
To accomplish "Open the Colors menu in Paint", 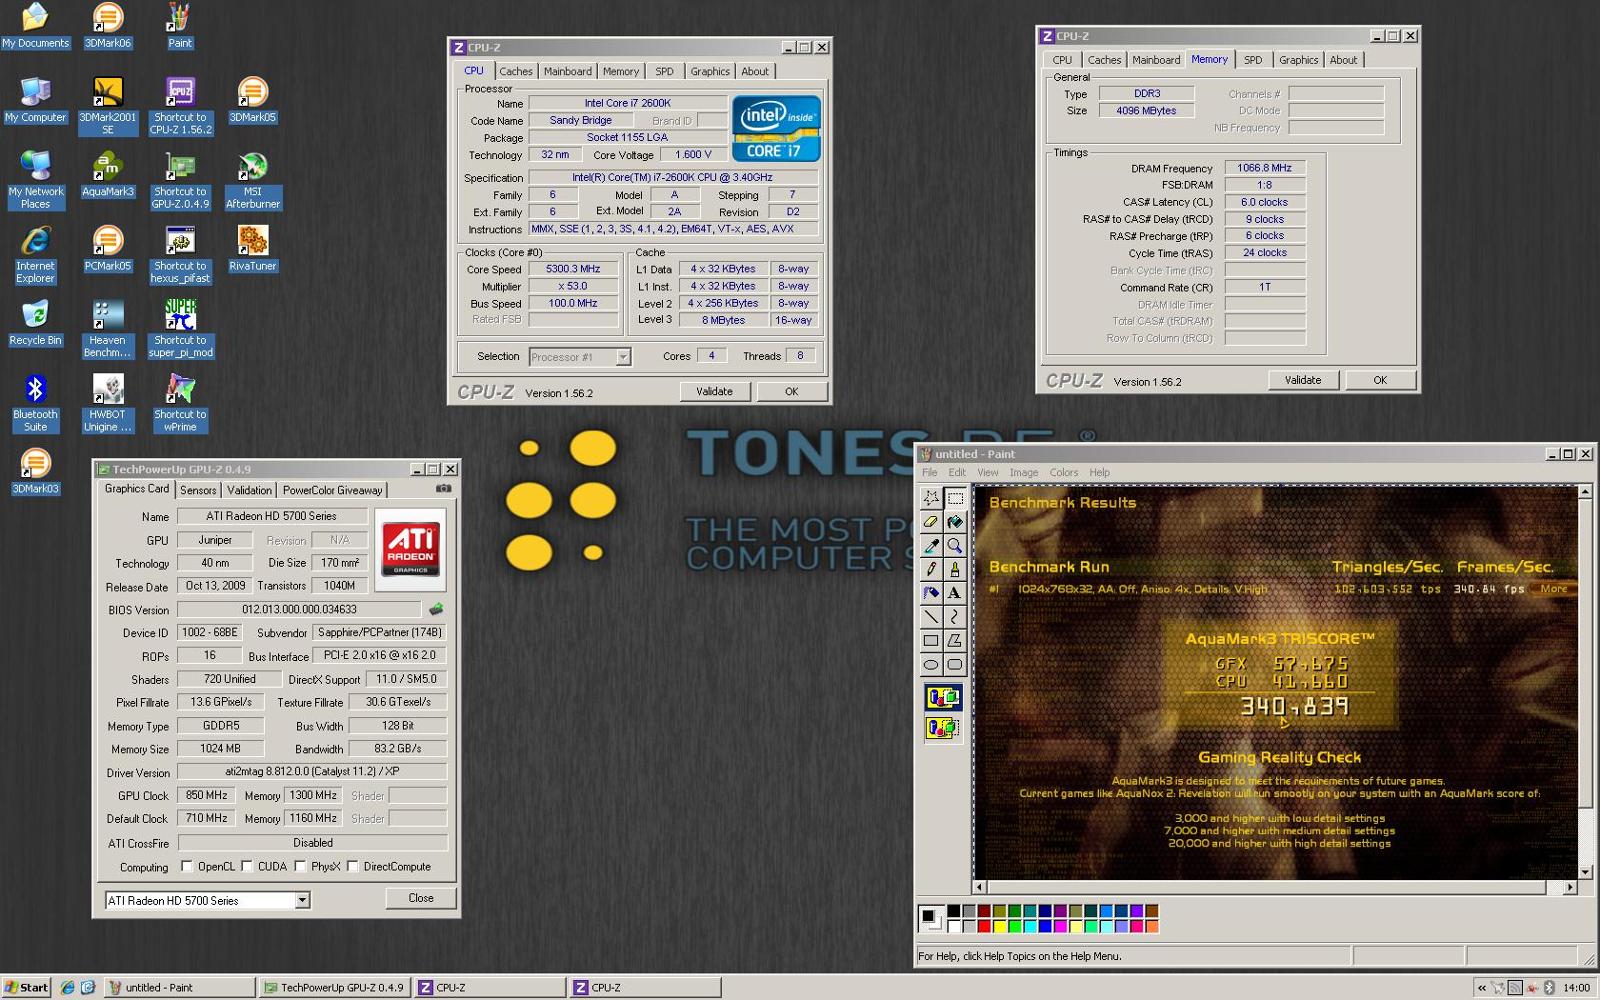I will [x=1064, y=472].
